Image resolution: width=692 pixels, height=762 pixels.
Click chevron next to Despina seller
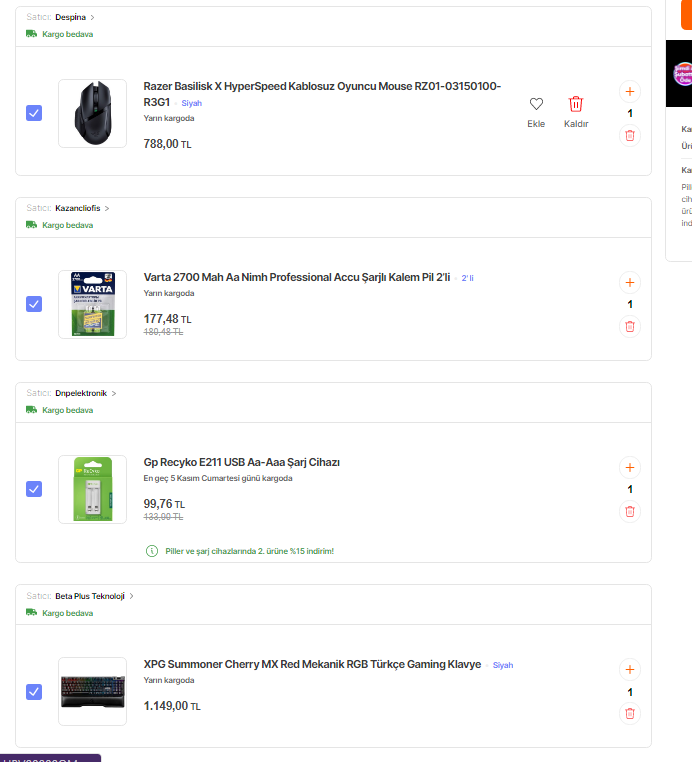tap(92, 17)
